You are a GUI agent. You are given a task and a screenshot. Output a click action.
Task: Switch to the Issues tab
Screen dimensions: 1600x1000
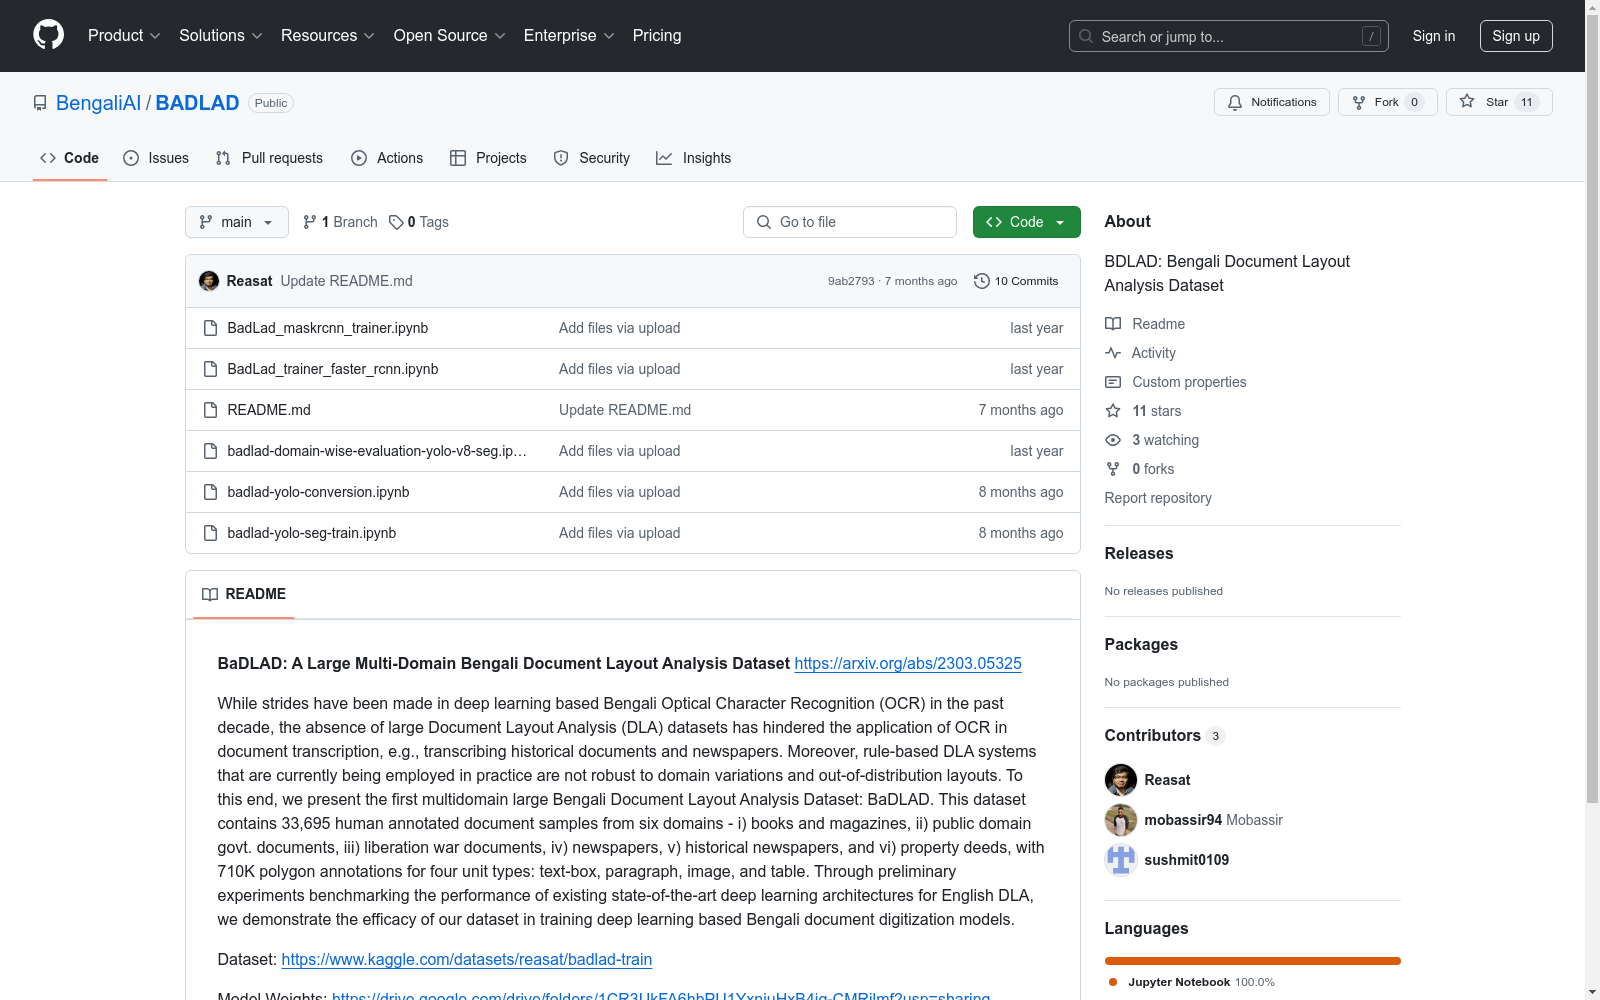pos(156,158)
